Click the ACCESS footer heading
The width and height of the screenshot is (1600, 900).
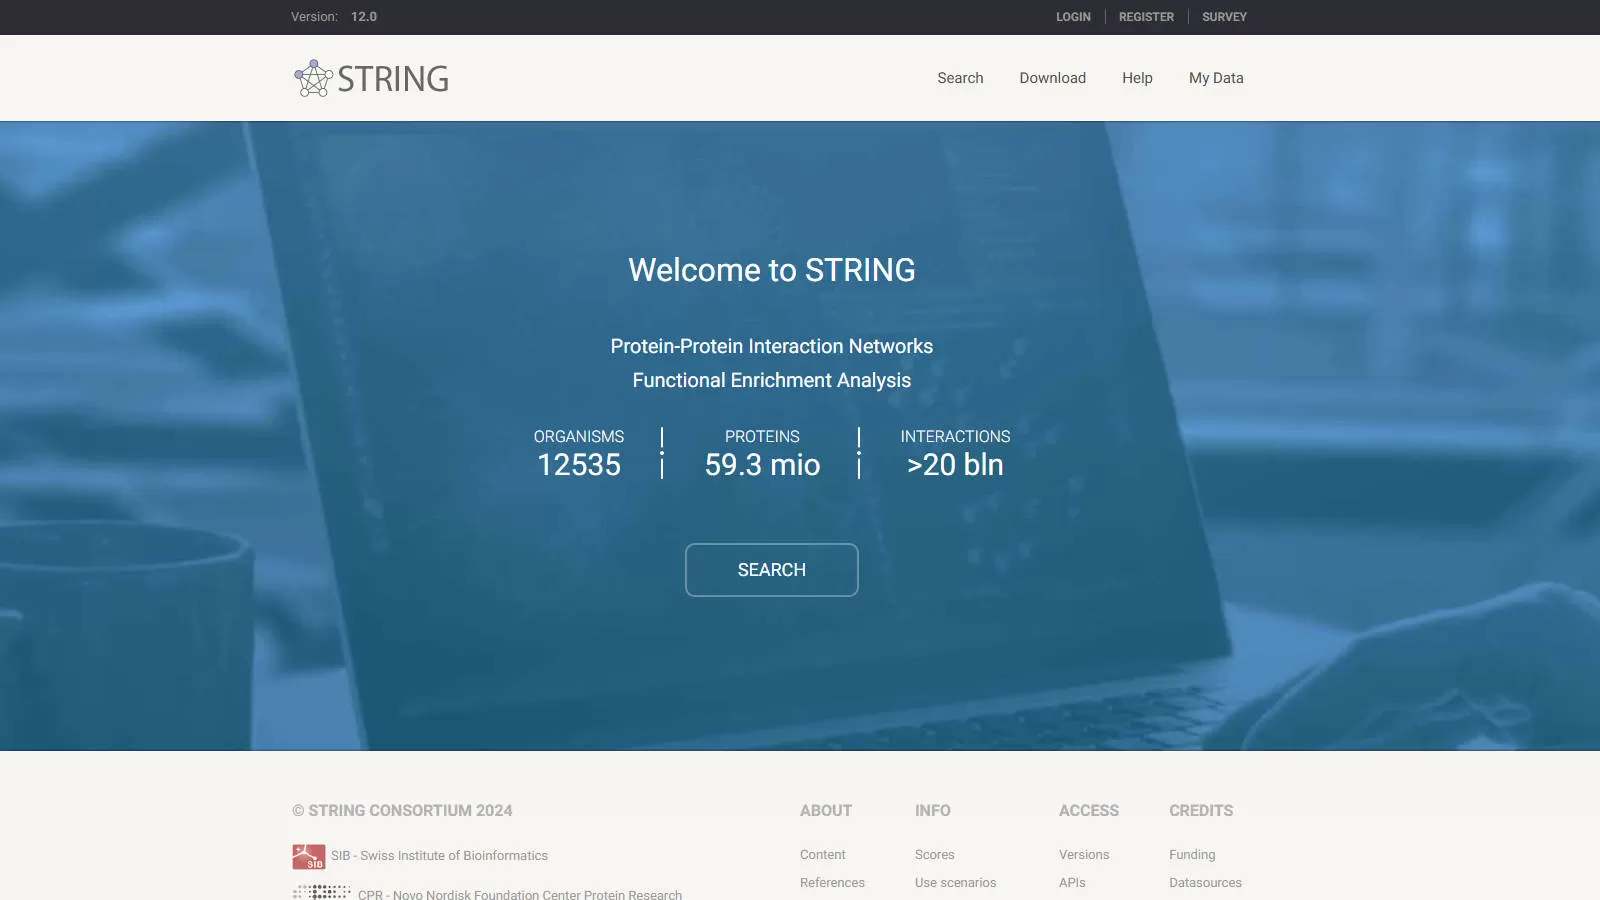1089,811
